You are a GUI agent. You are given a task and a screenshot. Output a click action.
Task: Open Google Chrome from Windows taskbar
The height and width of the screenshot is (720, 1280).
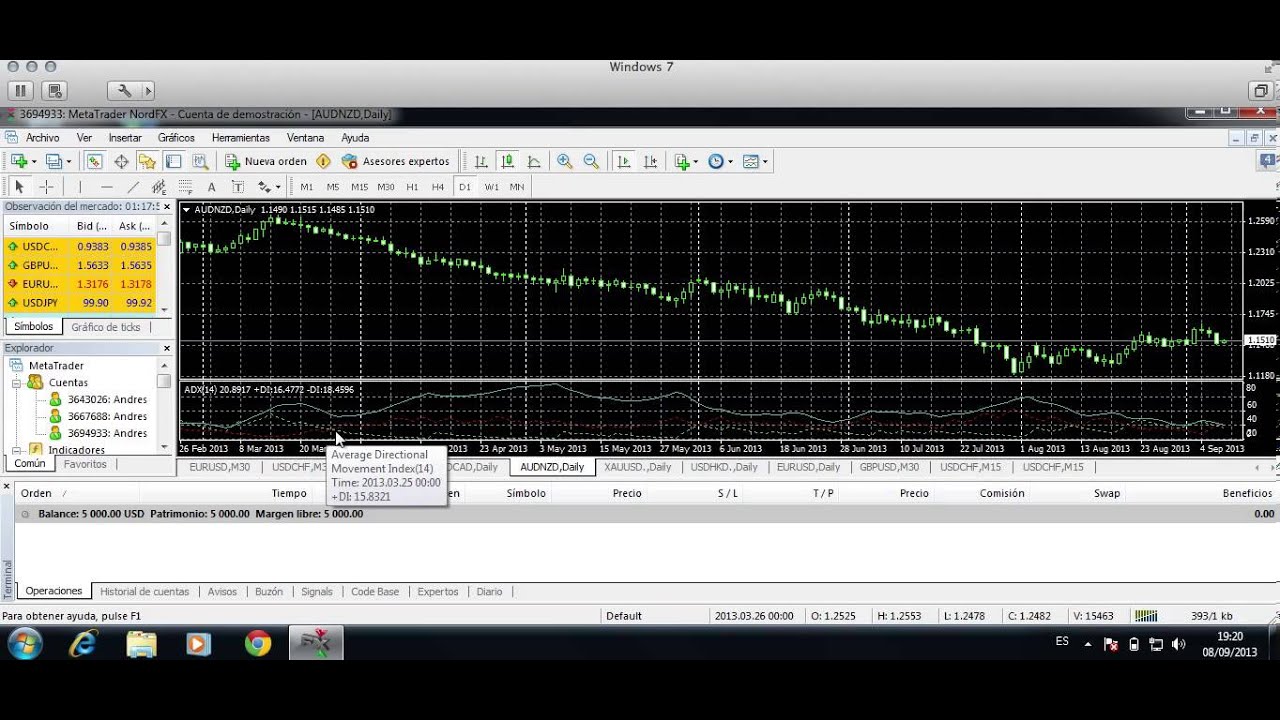(258, 644)
